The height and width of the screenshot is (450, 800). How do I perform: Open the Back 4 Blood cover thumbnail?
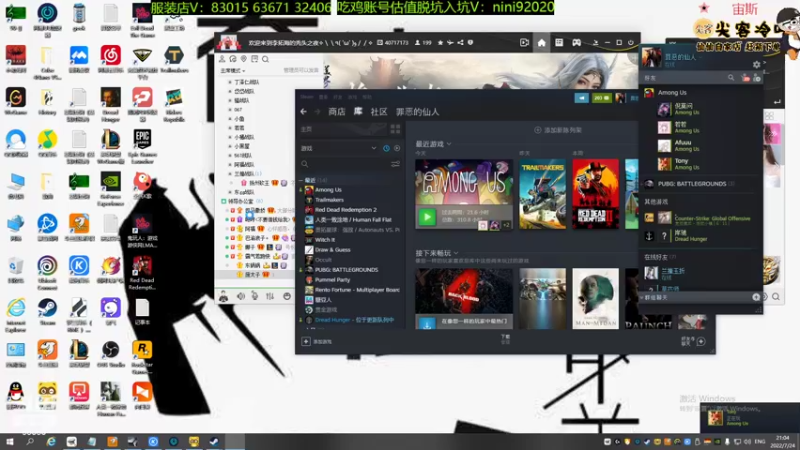(x=464, y=298)
